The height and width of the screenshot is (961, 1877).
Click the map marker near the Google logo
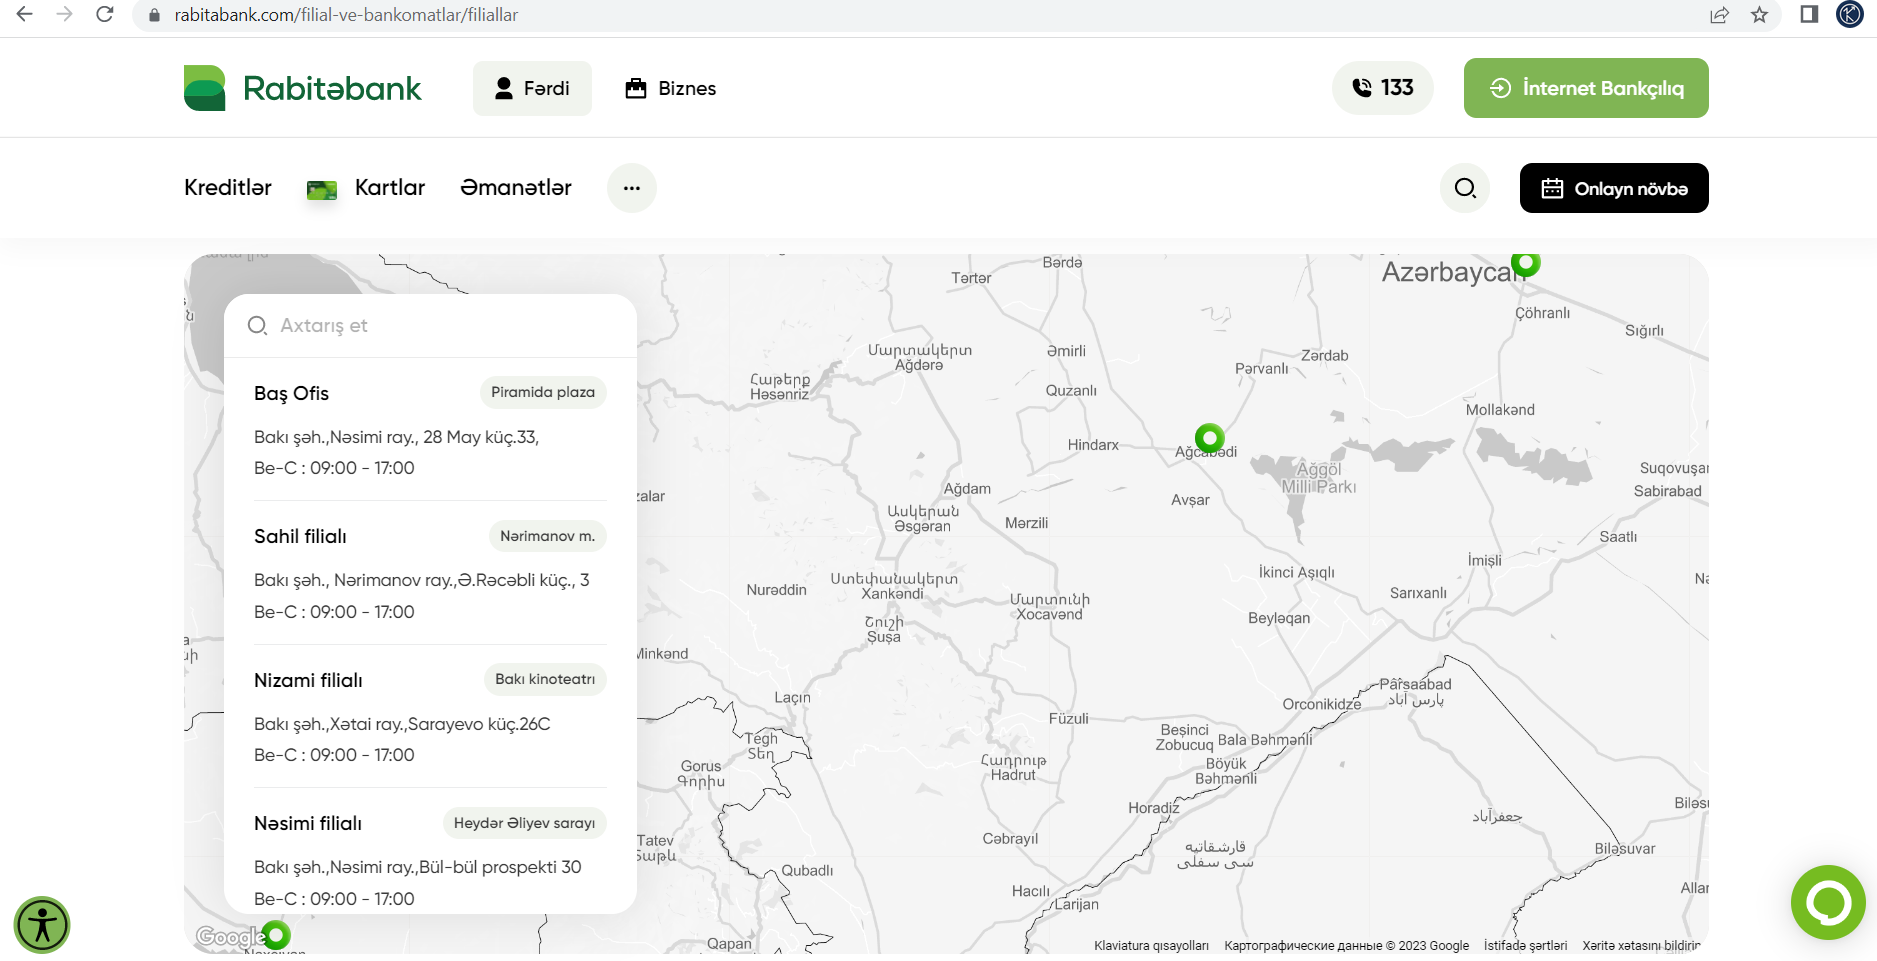click(276, 935)
